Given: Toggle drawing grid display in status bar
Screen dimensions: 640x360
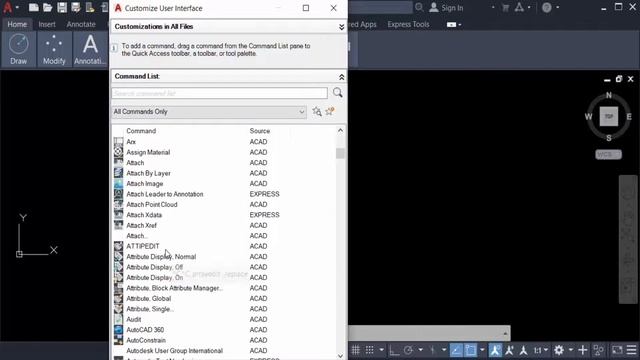Looking at the screenshot, I should tap(356, 350).
